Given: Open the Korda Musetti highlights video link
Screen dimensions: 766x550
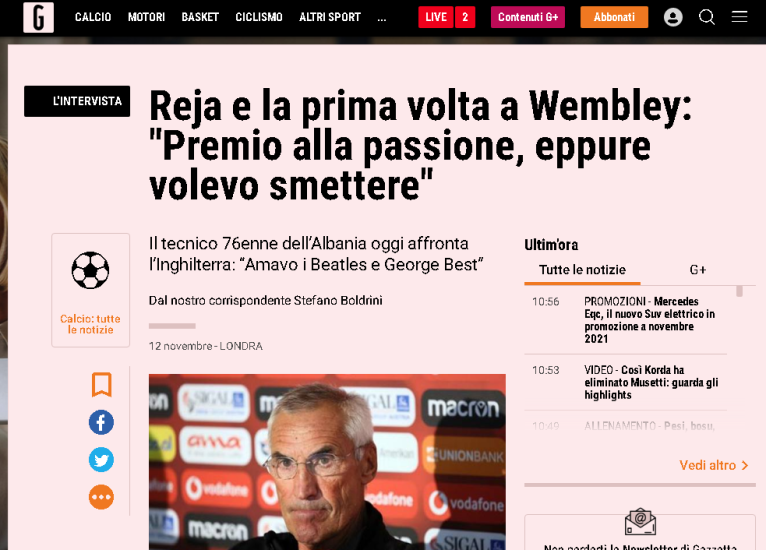Looking at the screenshot, I should [x=651, y=382].
